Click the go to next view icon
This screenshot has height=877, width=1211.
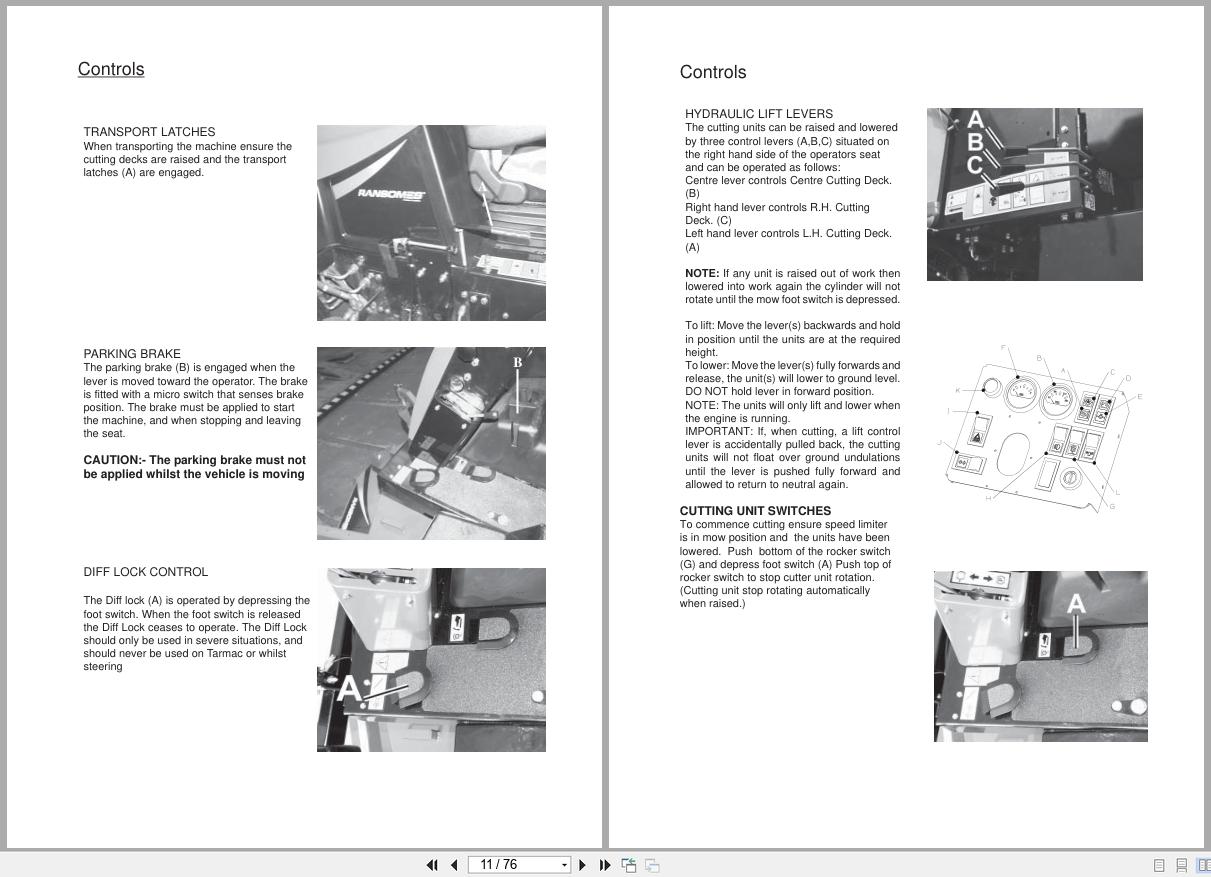(652, 865)
